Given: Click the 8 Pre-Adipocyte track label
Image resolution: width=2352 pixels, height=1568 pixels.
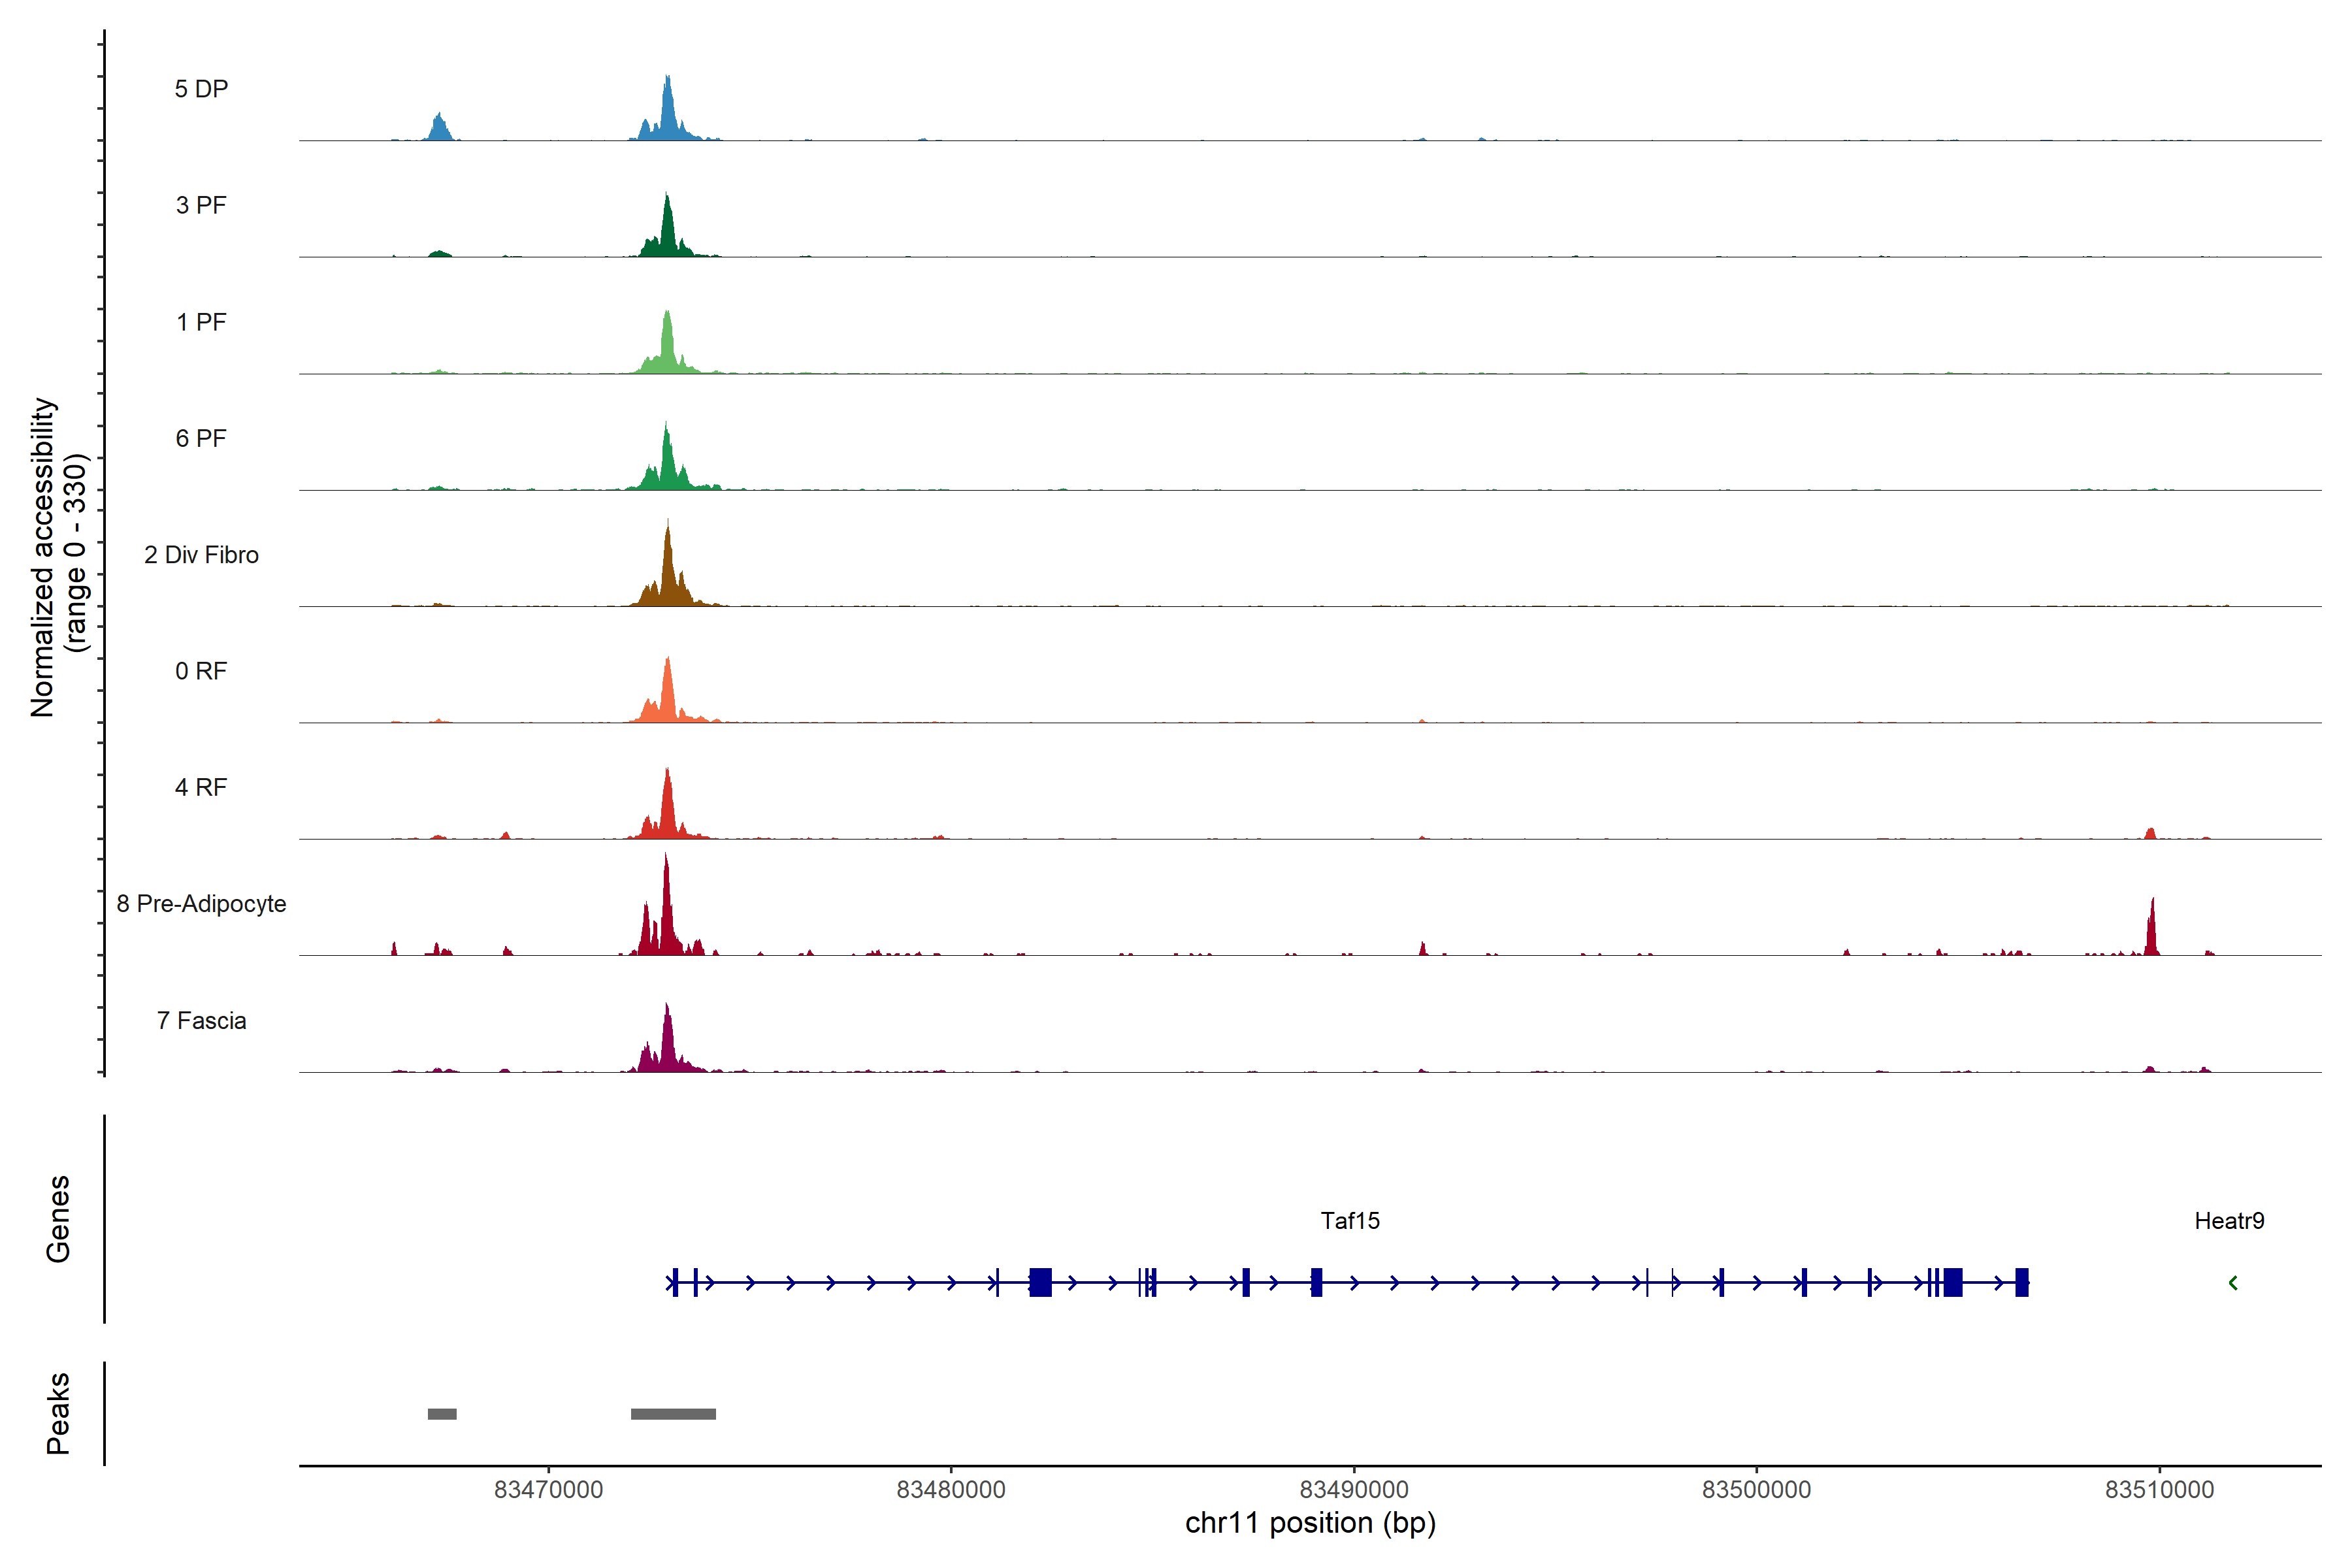Looking at the screenshot, I should tap(201, 903).
